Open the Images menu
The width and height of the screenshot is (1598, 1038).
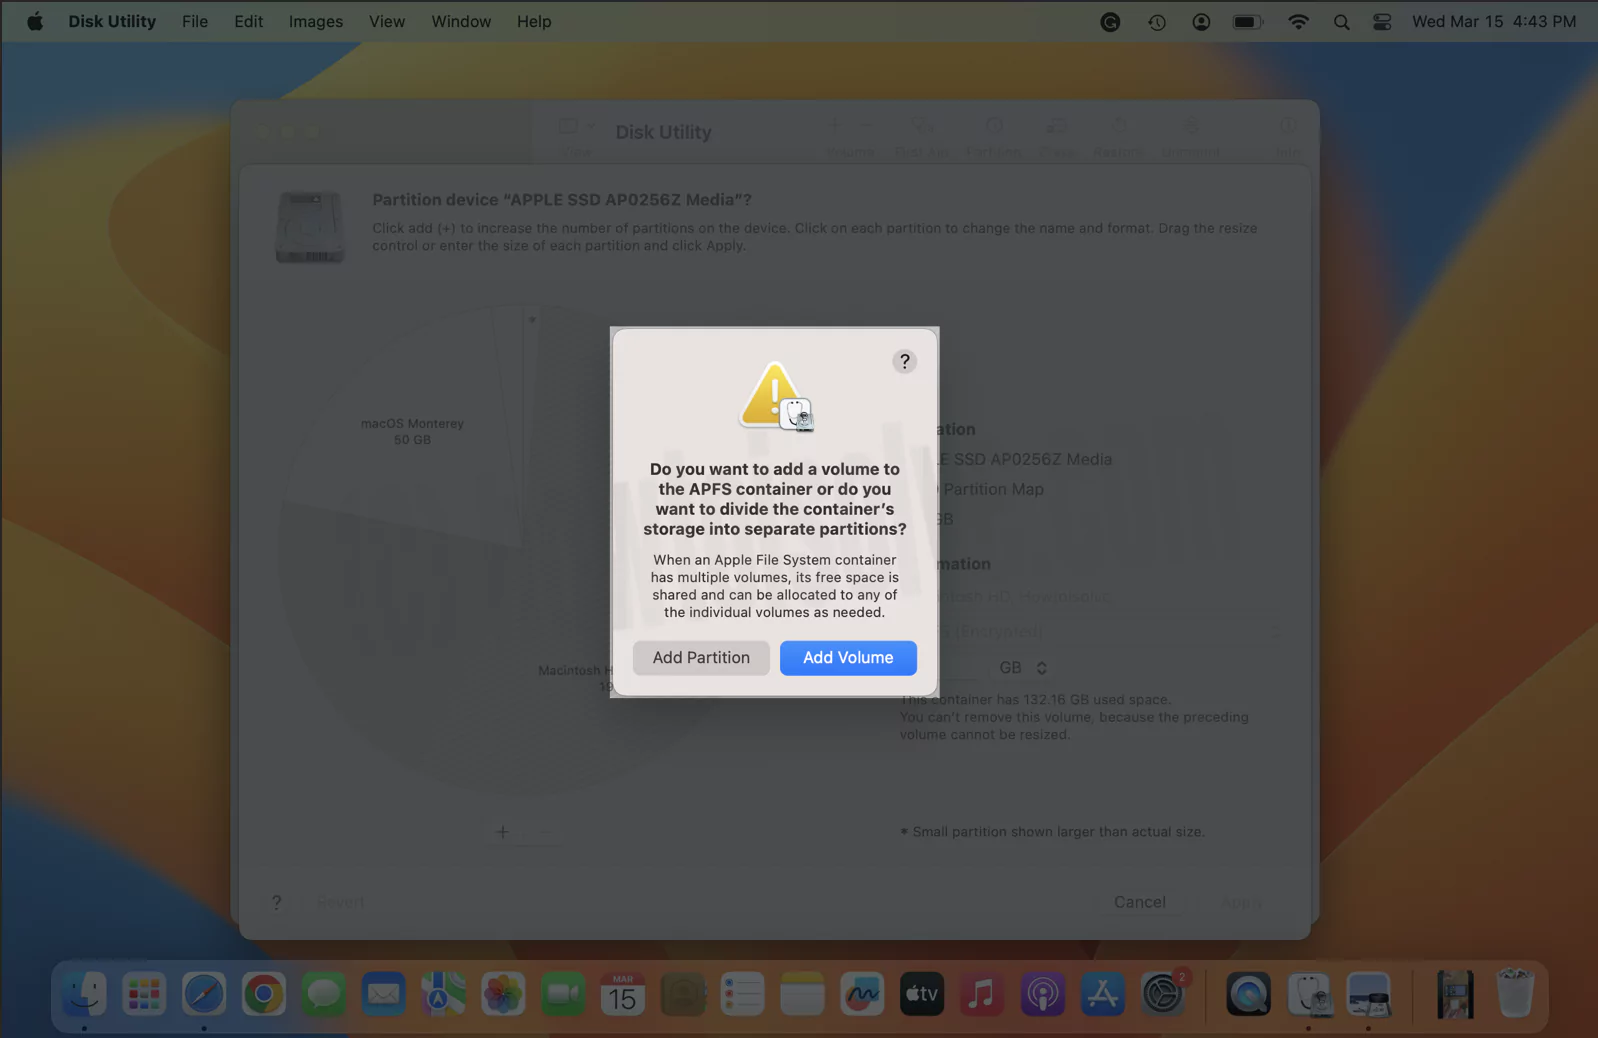coord(316,21)
